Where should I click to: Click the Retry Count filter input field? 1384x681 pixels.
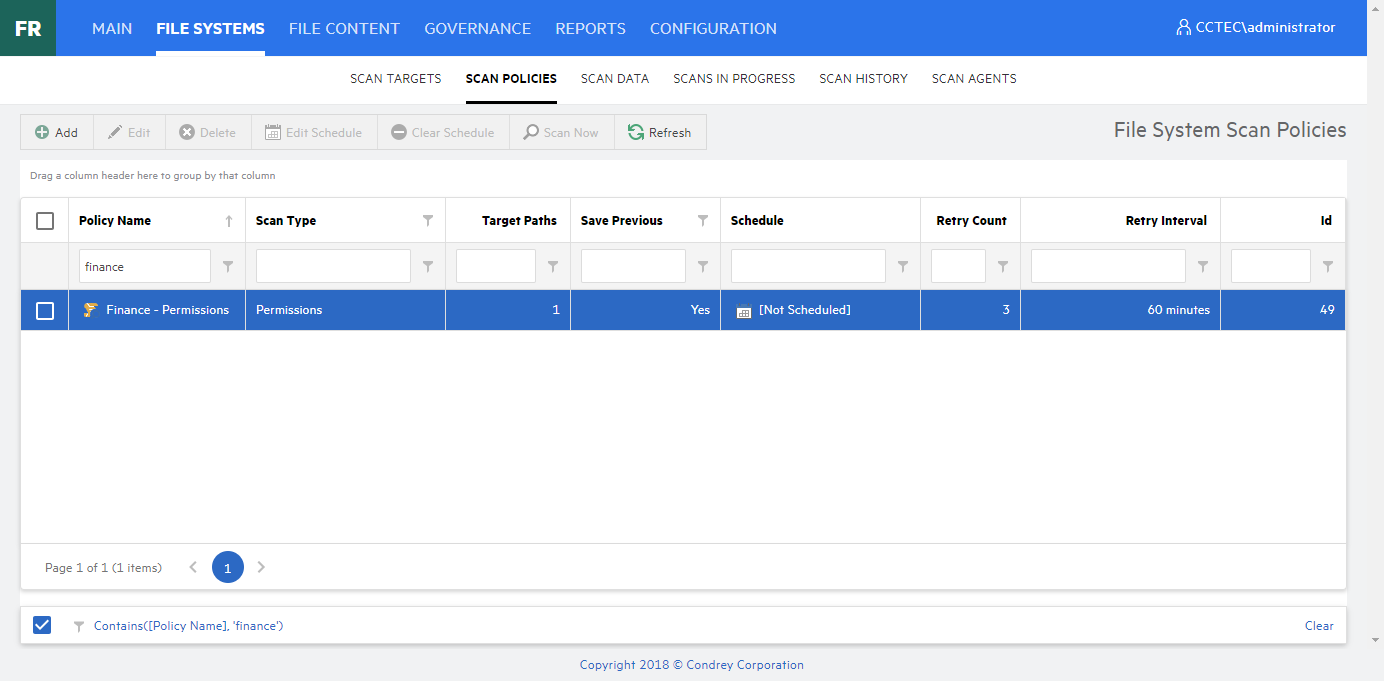click(958, 266)
